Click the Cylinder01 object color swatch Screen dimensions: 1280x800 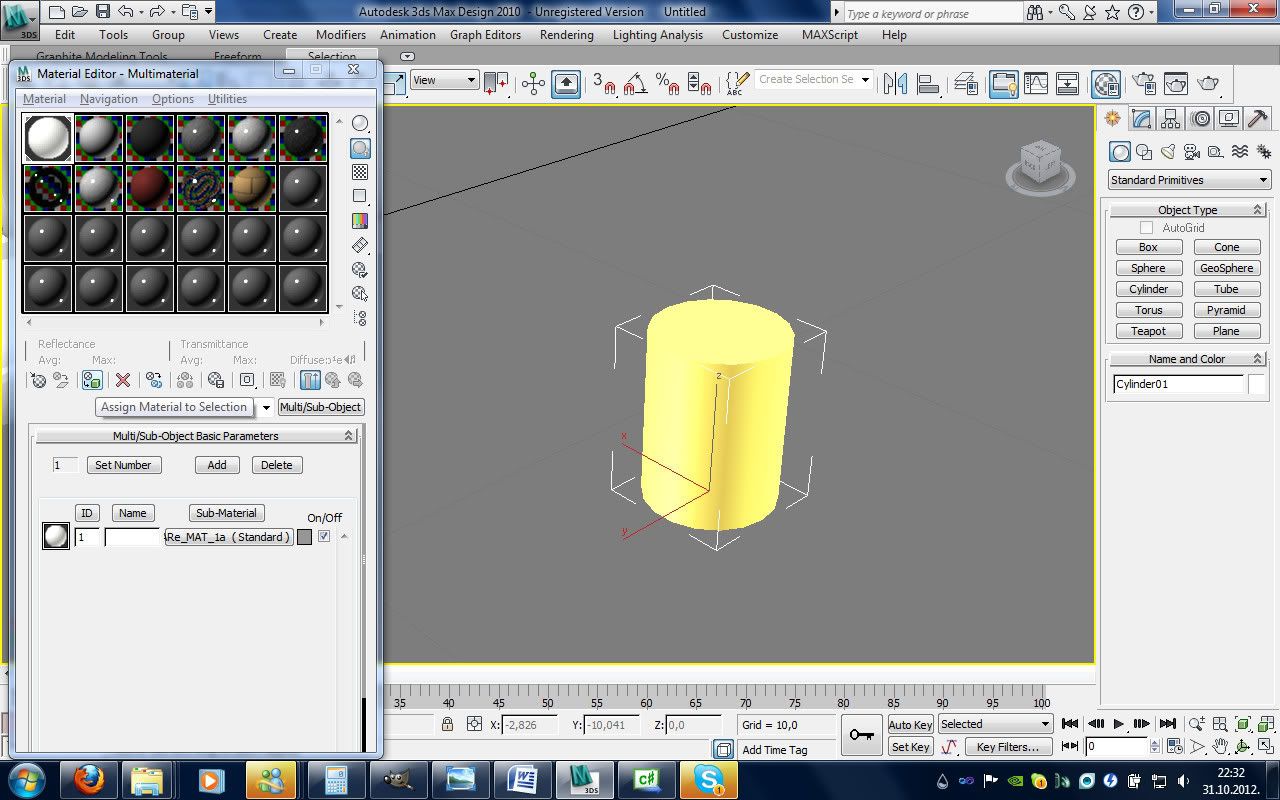[1256, 384]
